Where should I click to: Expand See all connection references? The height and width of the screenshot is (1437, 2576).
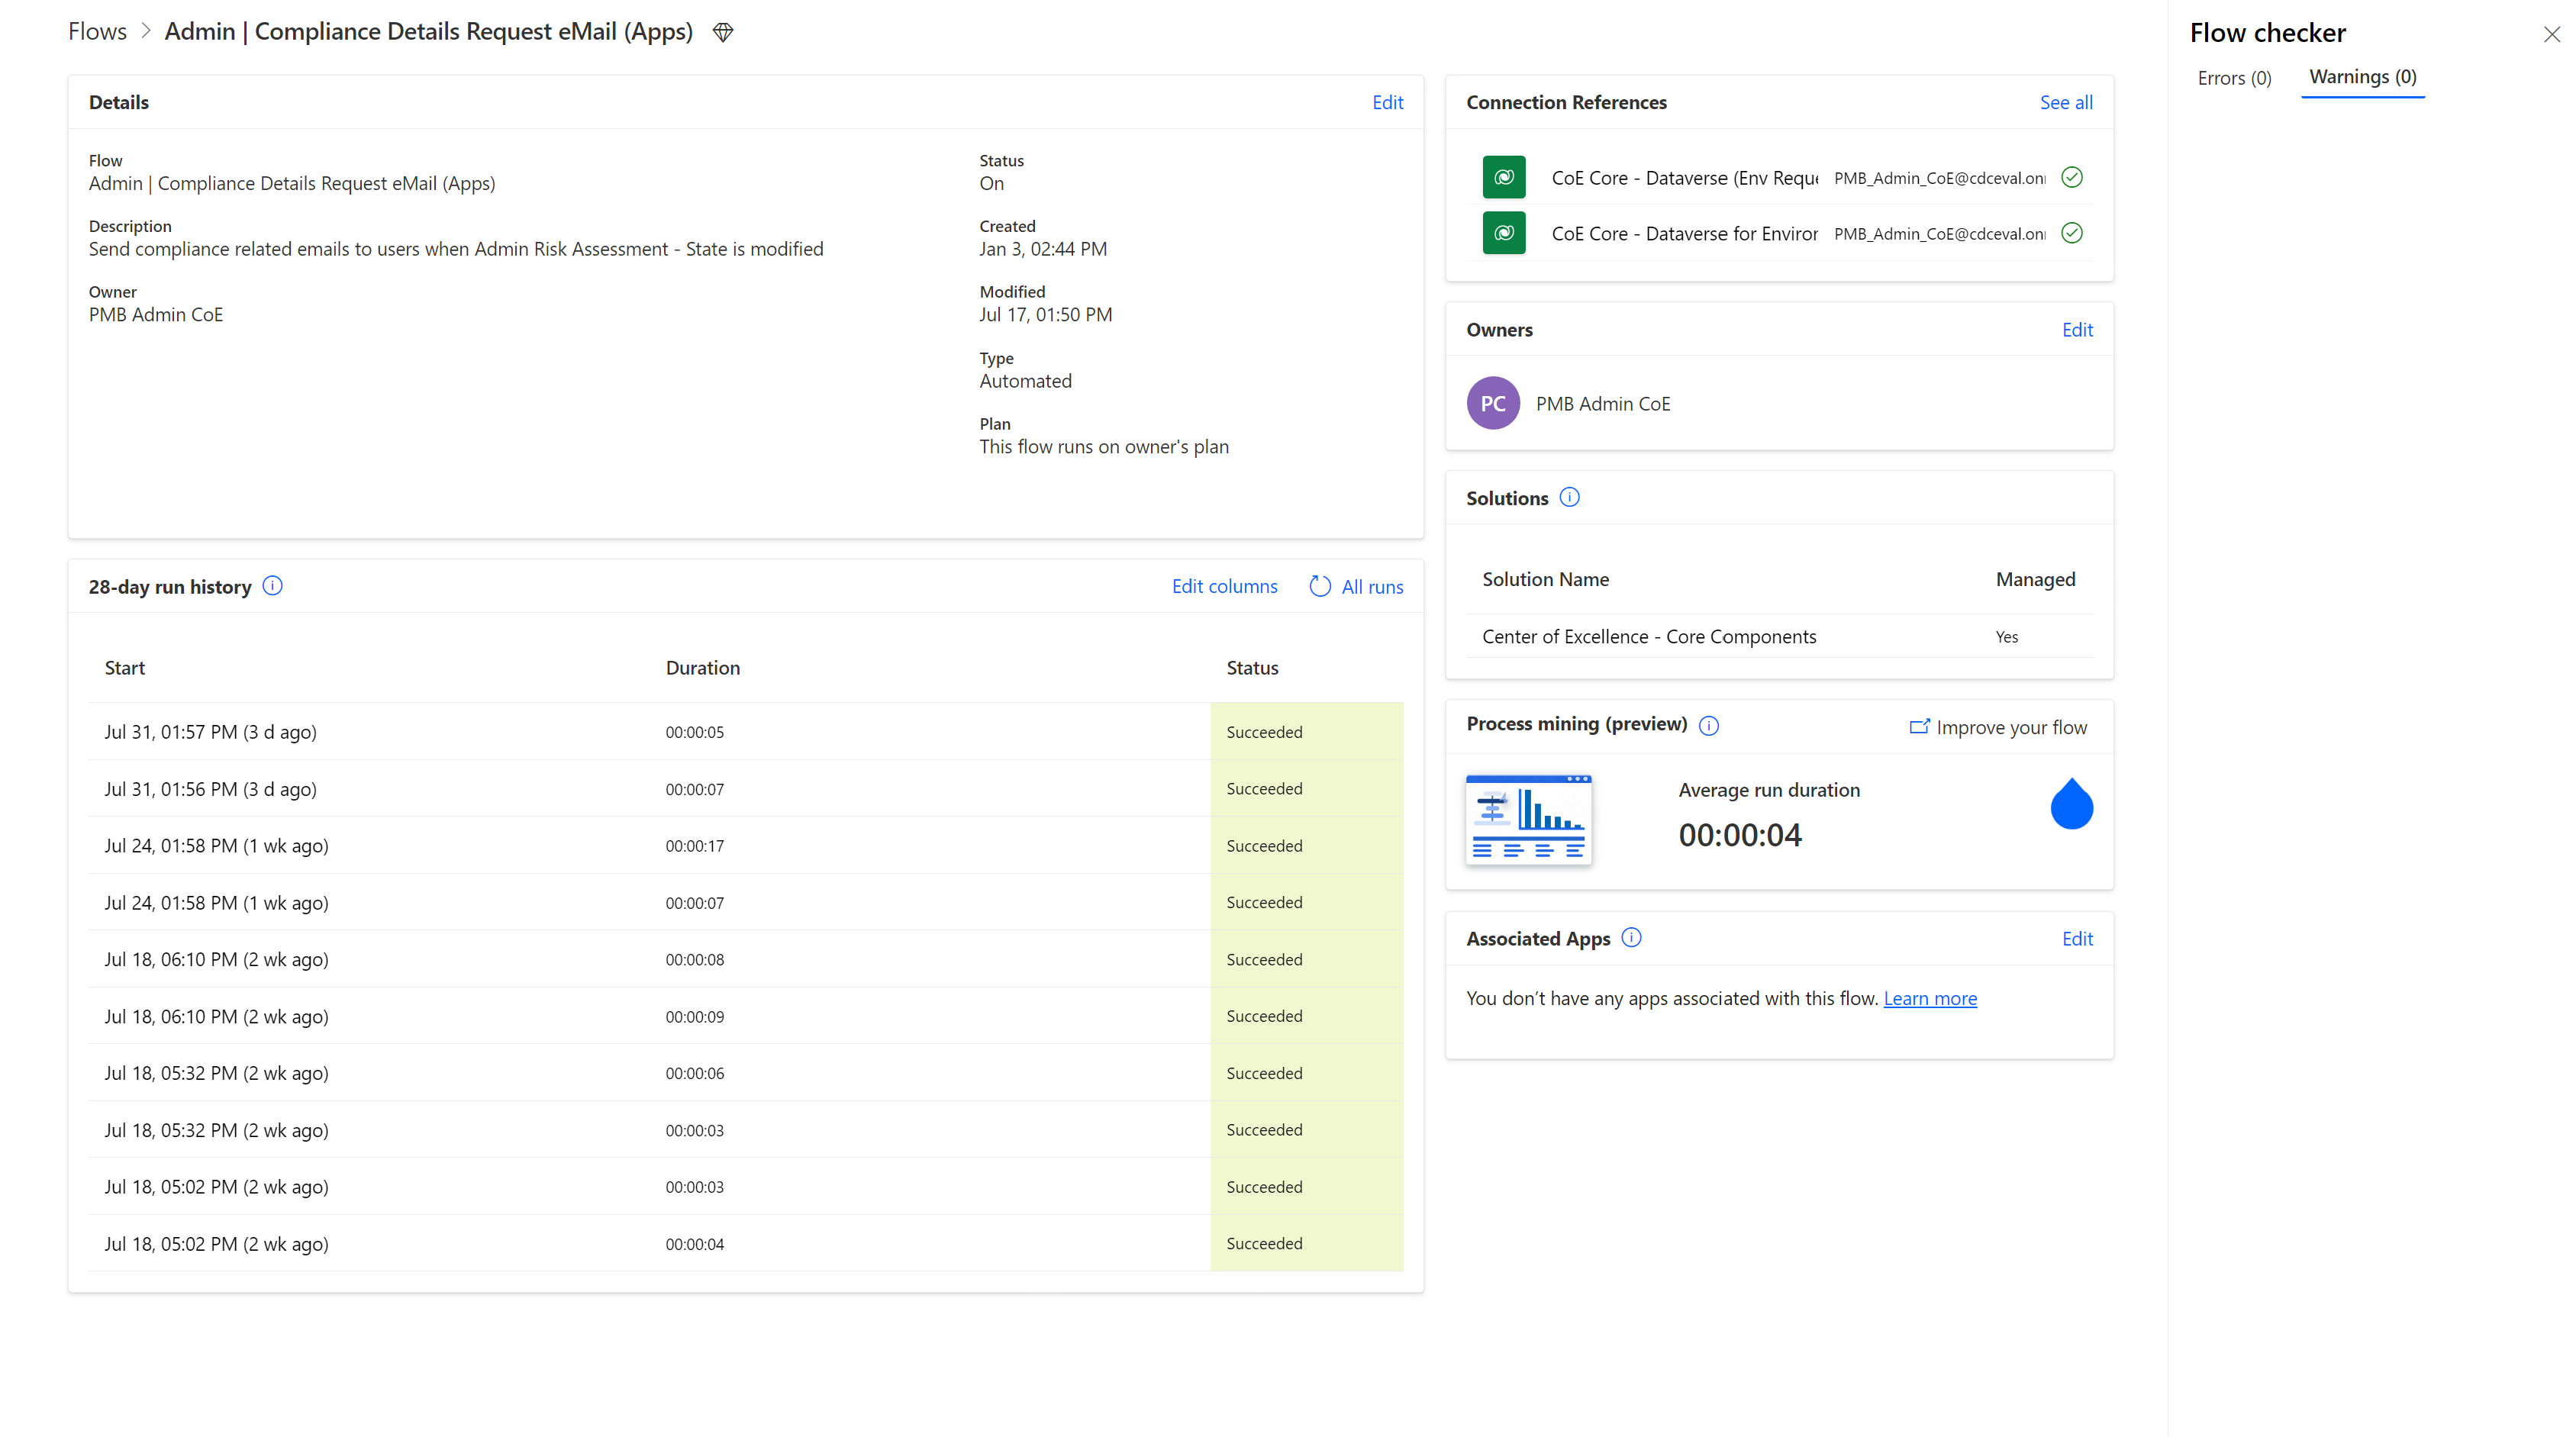click(x=2066, y=101)
